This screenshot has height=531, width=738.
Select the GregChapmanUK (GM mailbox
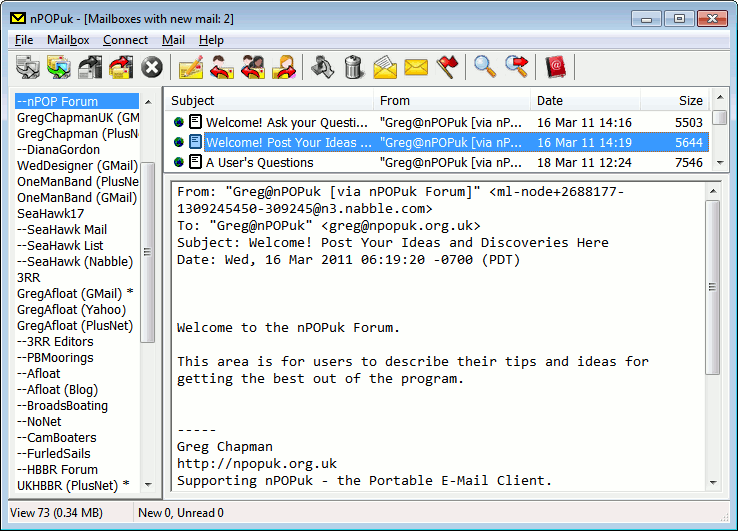click(x=77, y=117)
